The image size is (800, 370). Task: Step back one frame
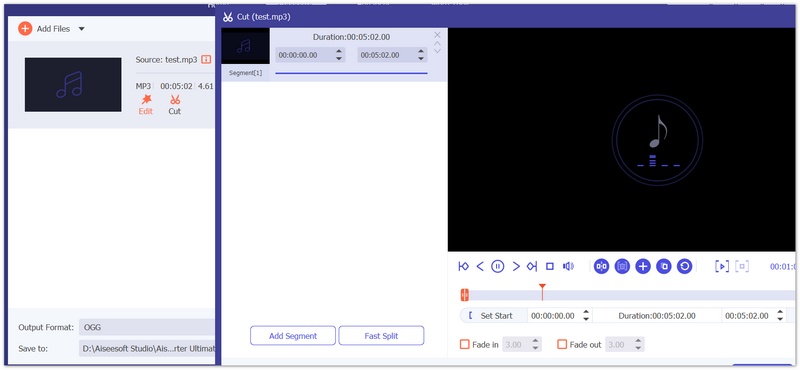[x=480, y=266]
